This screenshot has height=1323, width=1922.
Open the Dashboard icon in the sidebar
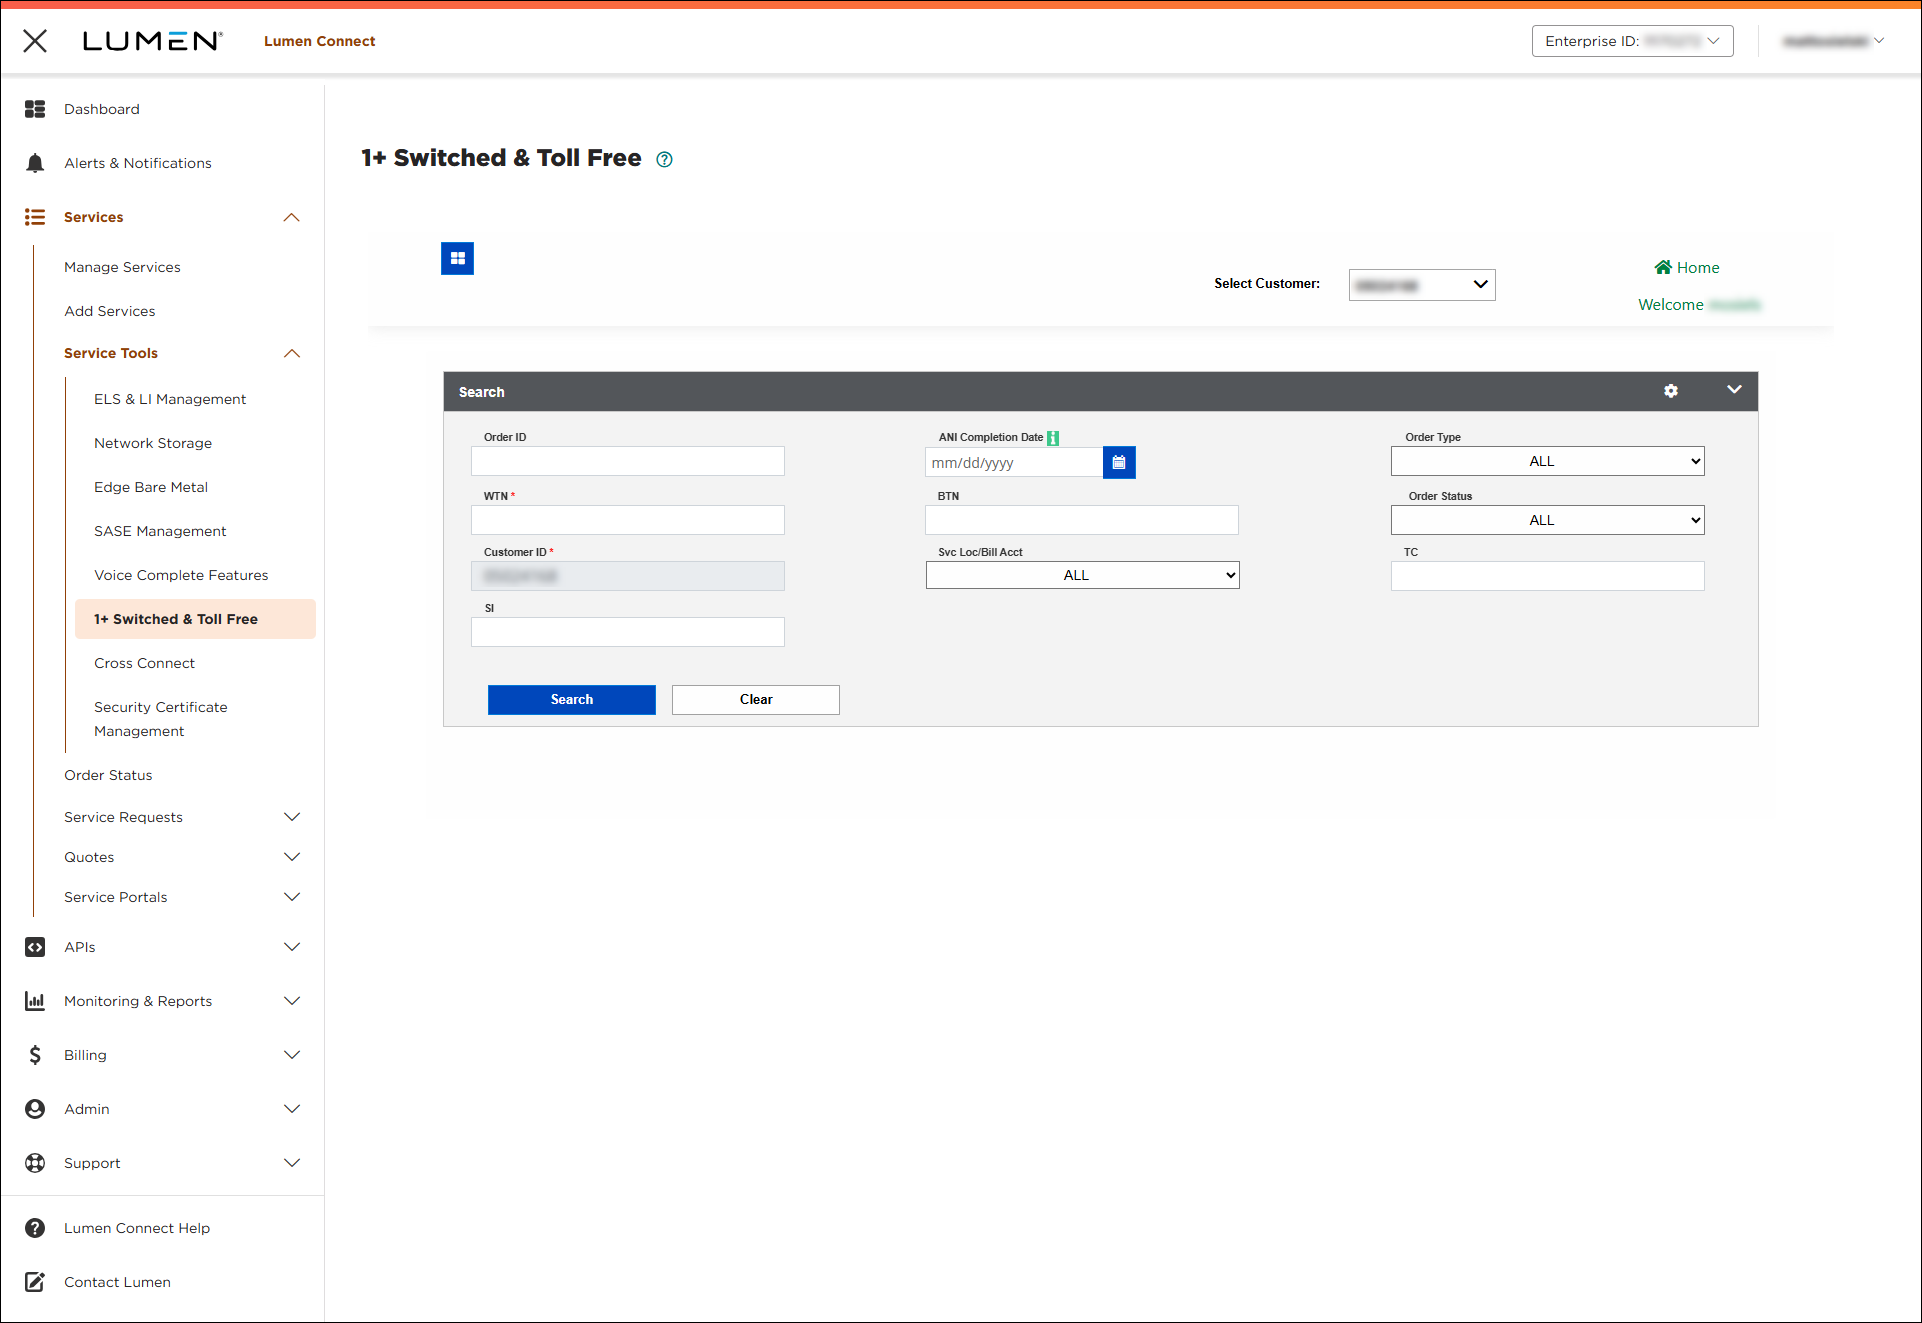pyautogui.click(x=35, y=109)
